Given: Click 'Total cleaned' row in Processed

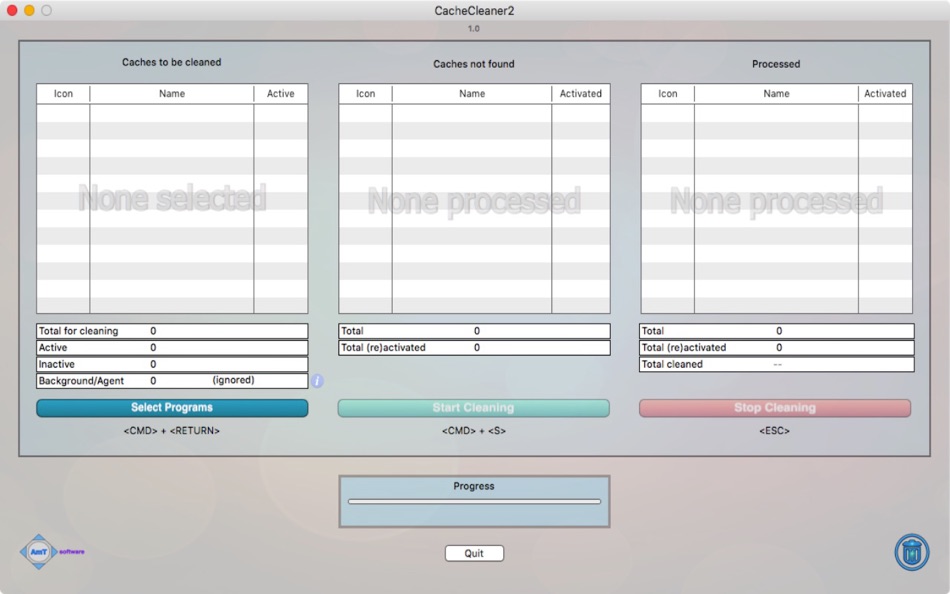Looking at the screenshot, I should [x=777, y=364].
